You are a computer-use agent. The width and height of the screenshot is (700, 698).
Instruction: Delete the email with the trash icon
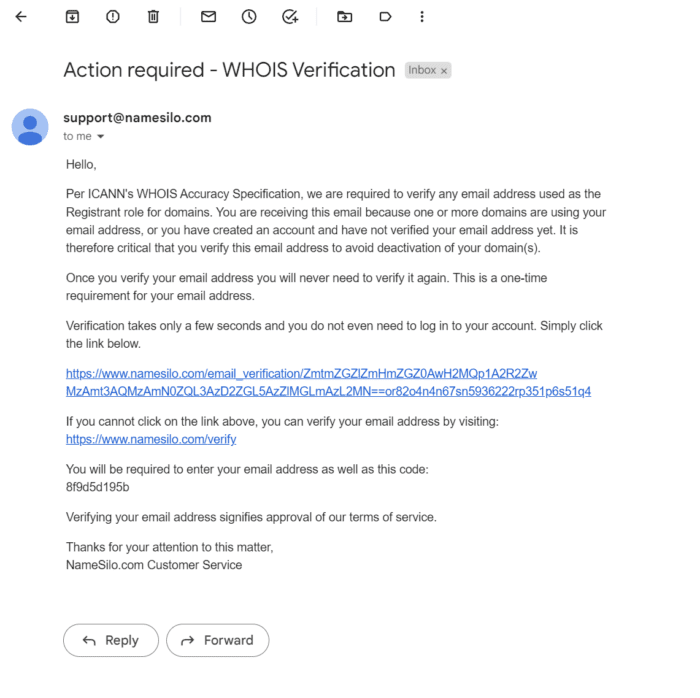(x=153, y=17)
